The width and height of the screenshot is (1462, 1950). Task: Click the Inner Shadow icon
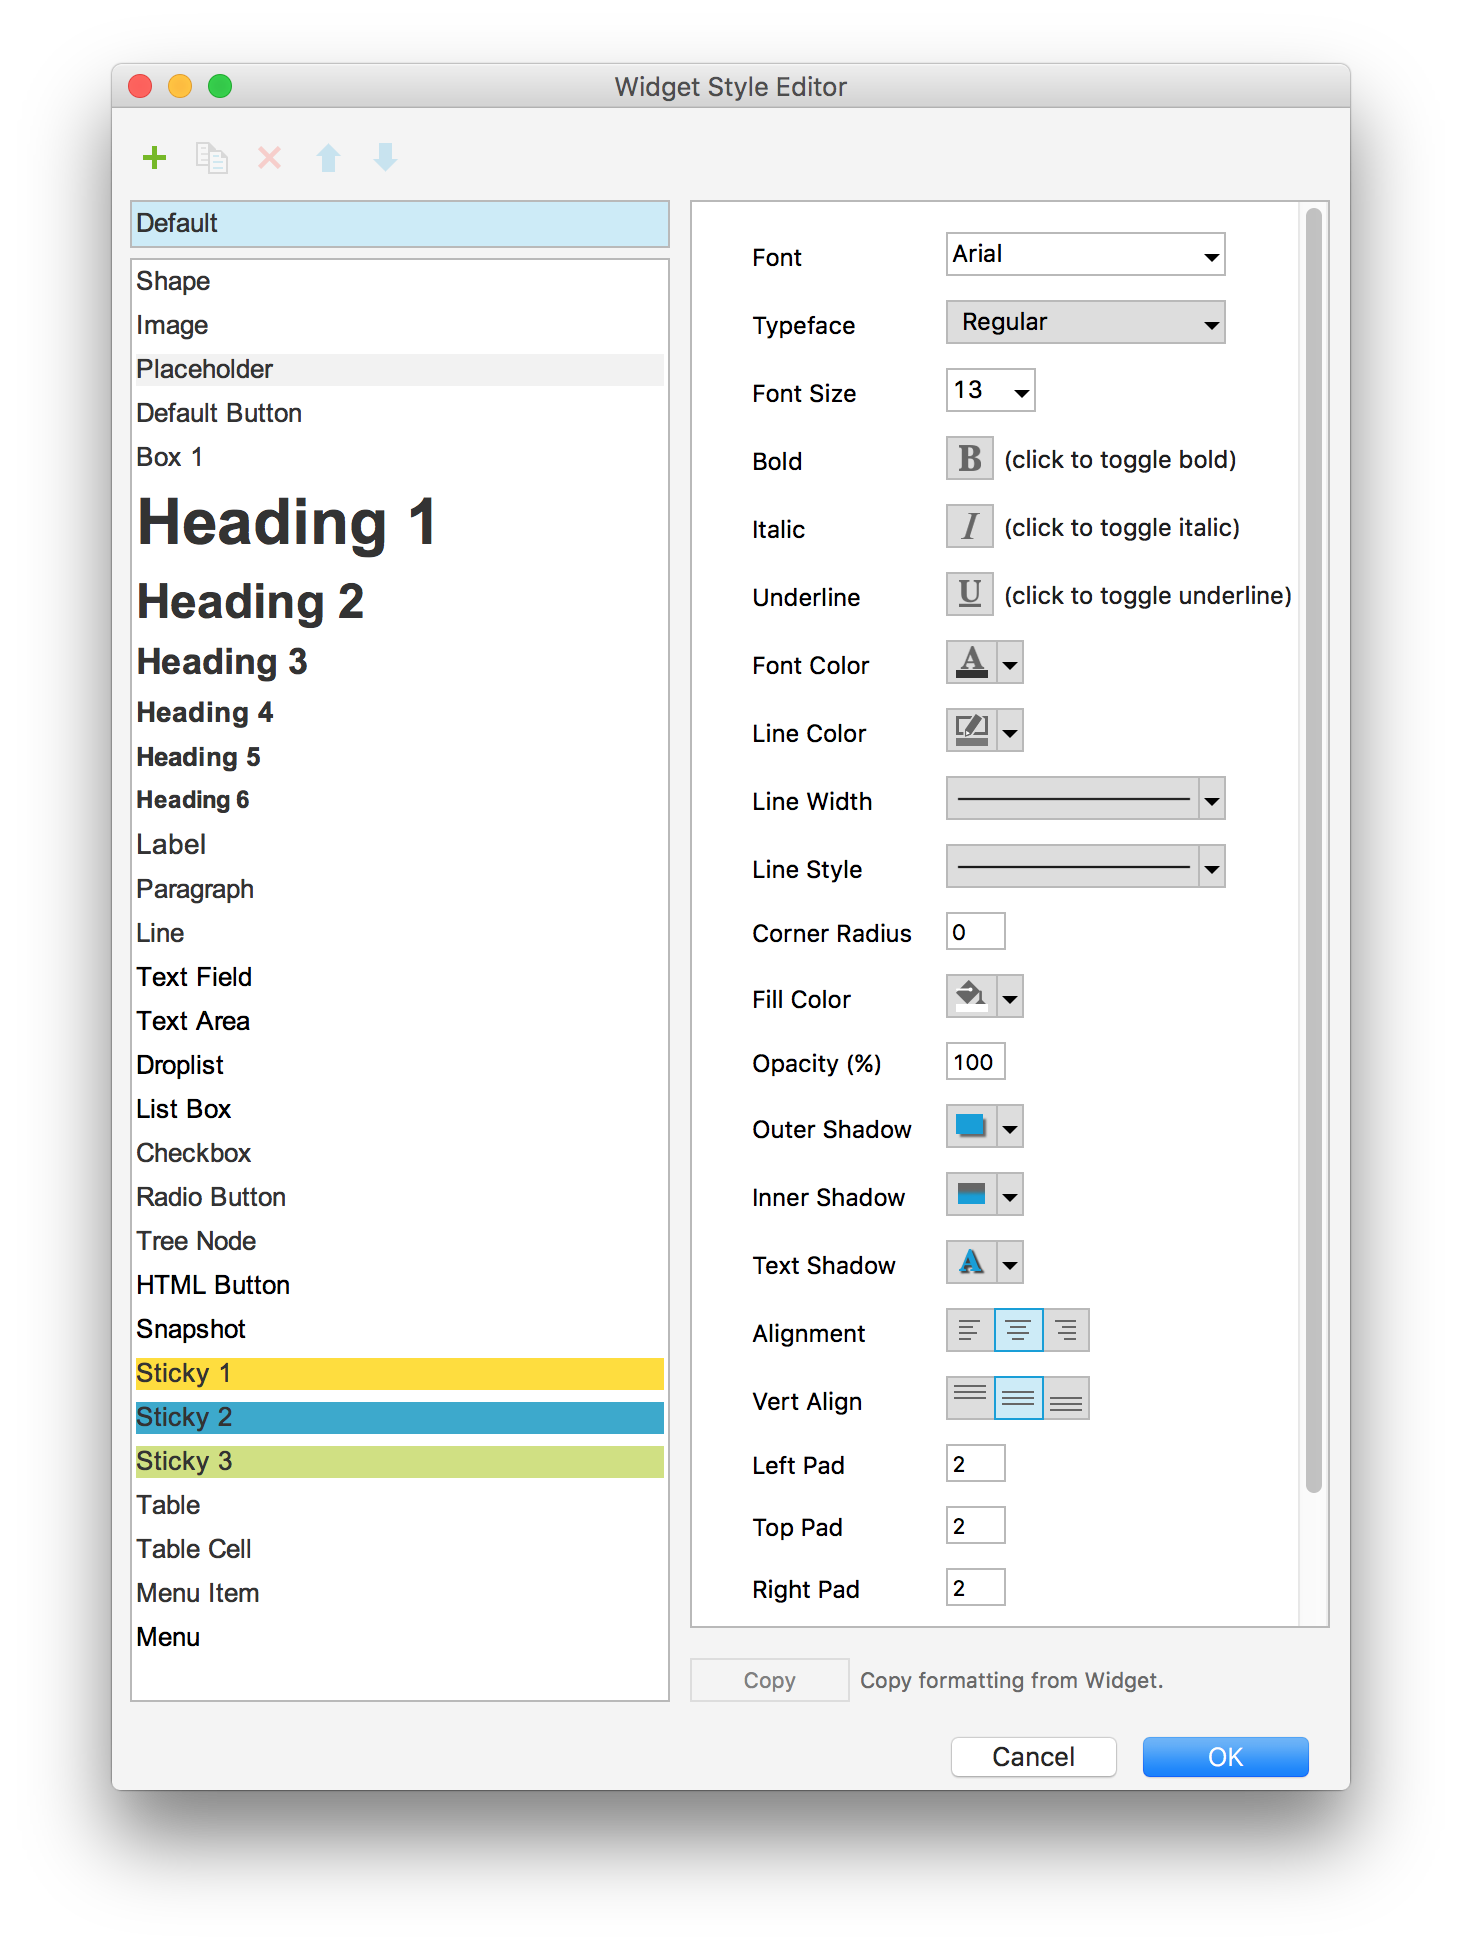(x=971, y=1194)
